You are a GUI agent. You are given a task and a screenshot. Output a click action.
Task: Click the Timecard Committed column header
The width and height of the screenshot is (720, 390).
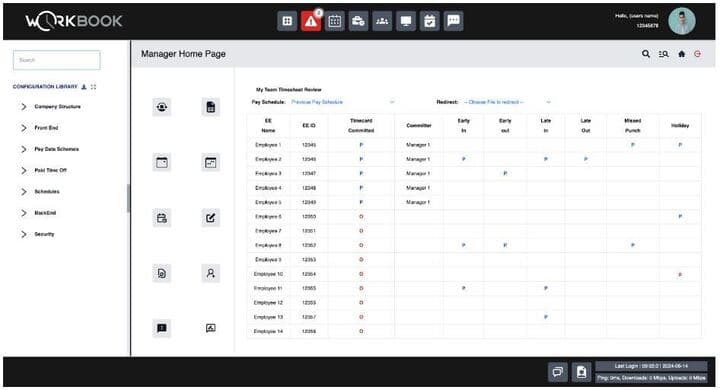(x=361, y=125)
